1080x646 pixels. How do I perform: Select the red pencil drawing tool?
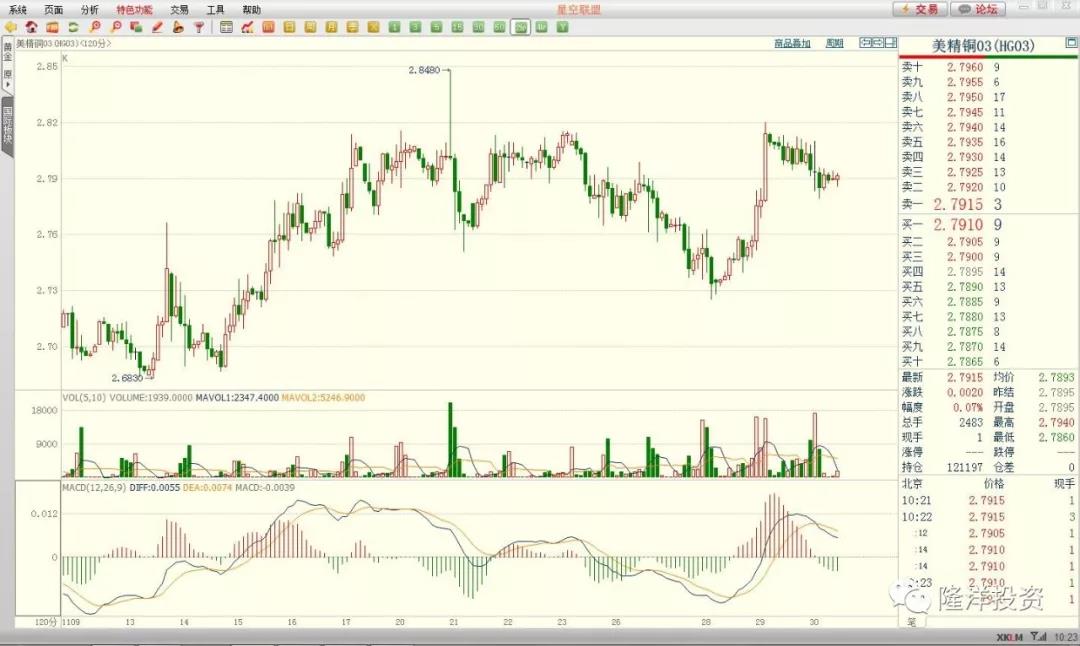(x=157, y=28)
